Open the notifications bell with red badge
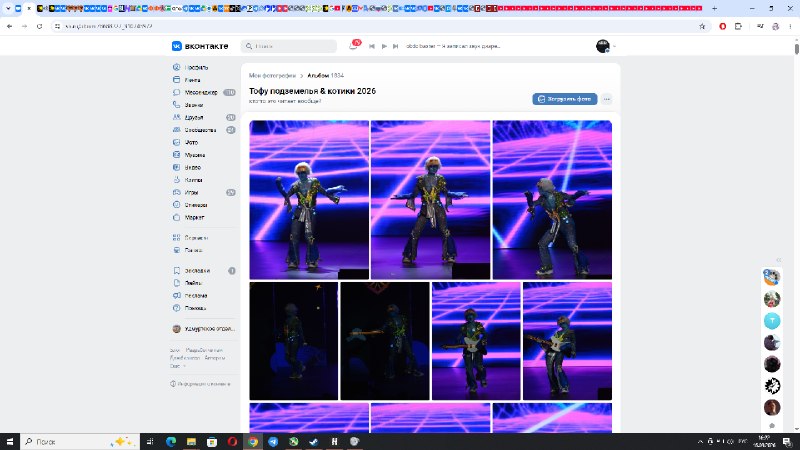800x450 pixels. click(354, 46)
